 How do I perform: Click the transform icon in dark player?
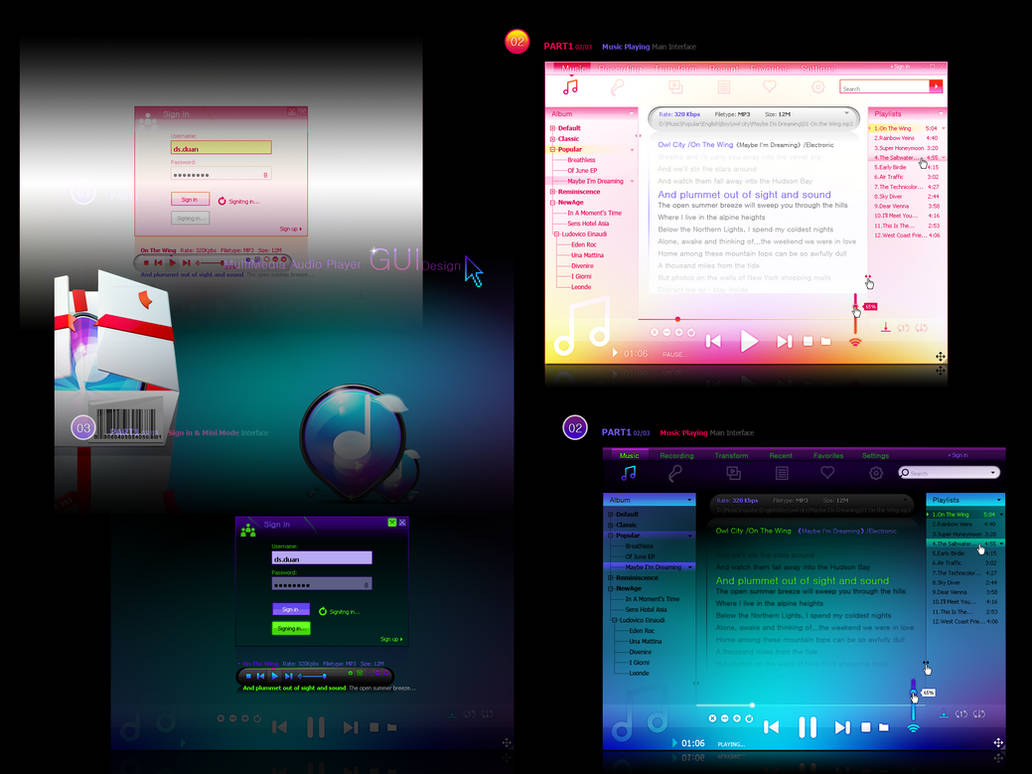click(733, 473)
